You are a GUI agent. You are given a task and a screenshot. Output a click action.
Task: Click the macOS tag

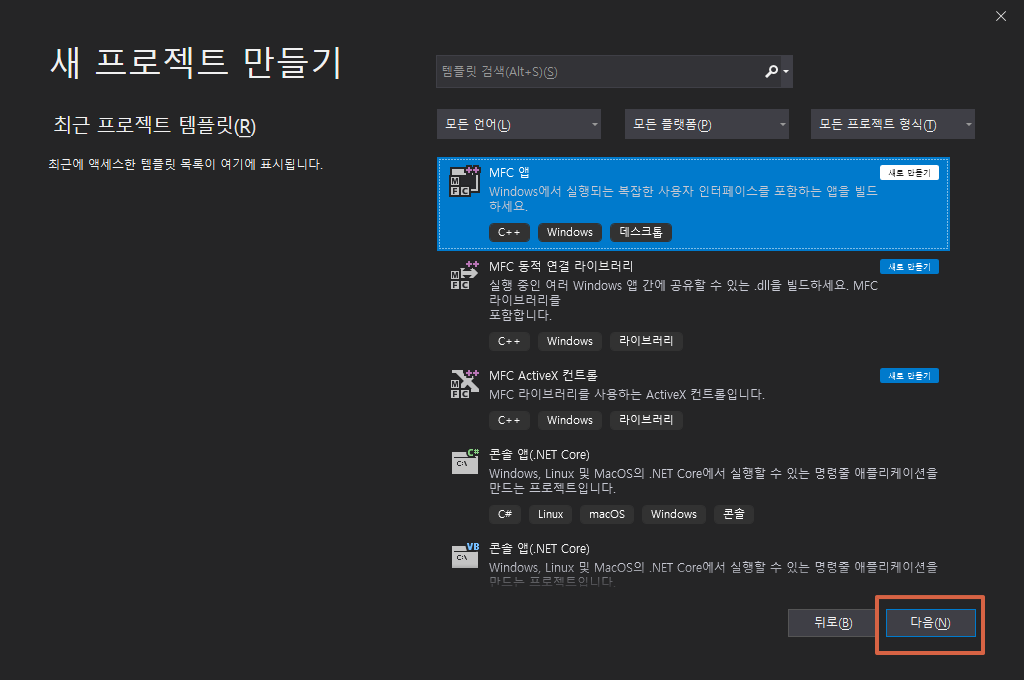click(607, 514)
